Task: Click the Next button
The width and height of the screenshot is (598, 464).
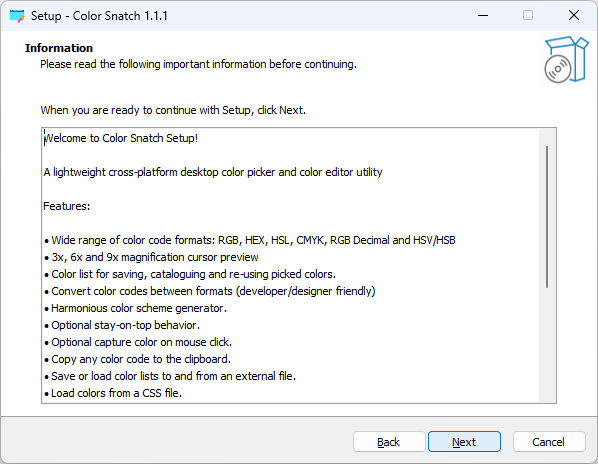Action: coord(464,442)
